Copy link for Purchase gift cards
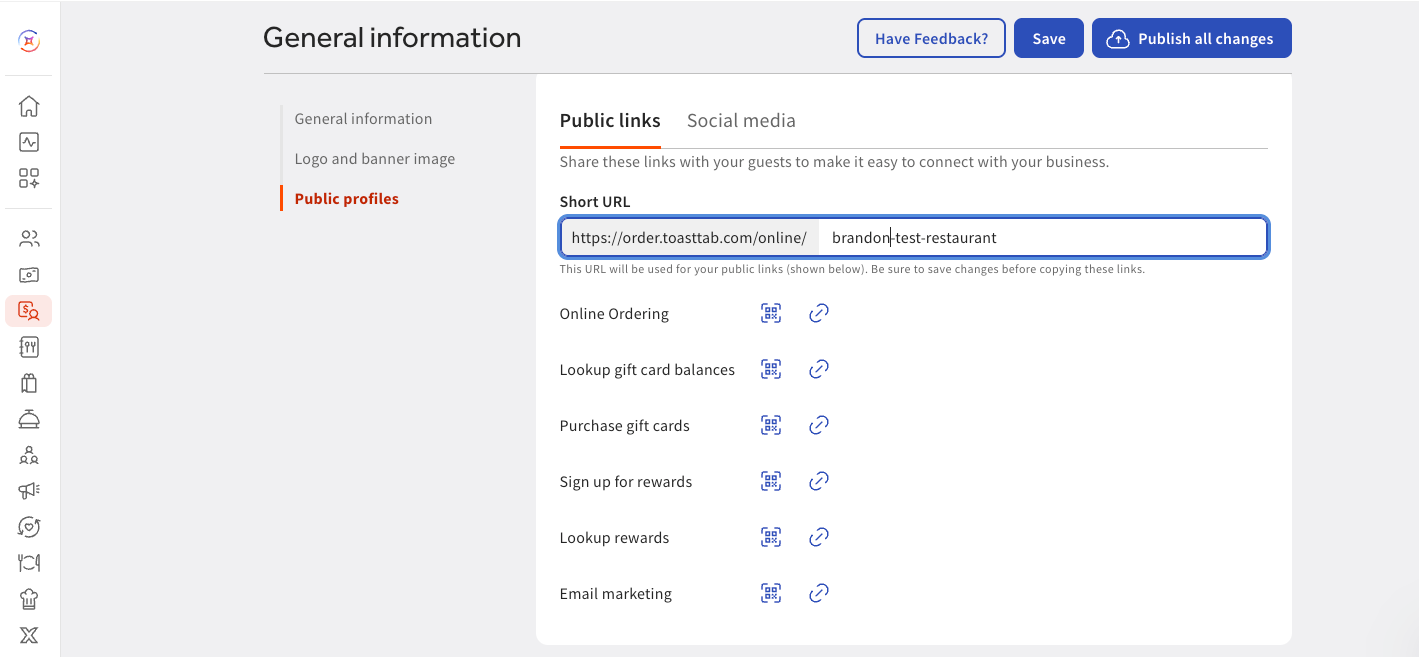 pyautogui.click(x=819, y=425)
